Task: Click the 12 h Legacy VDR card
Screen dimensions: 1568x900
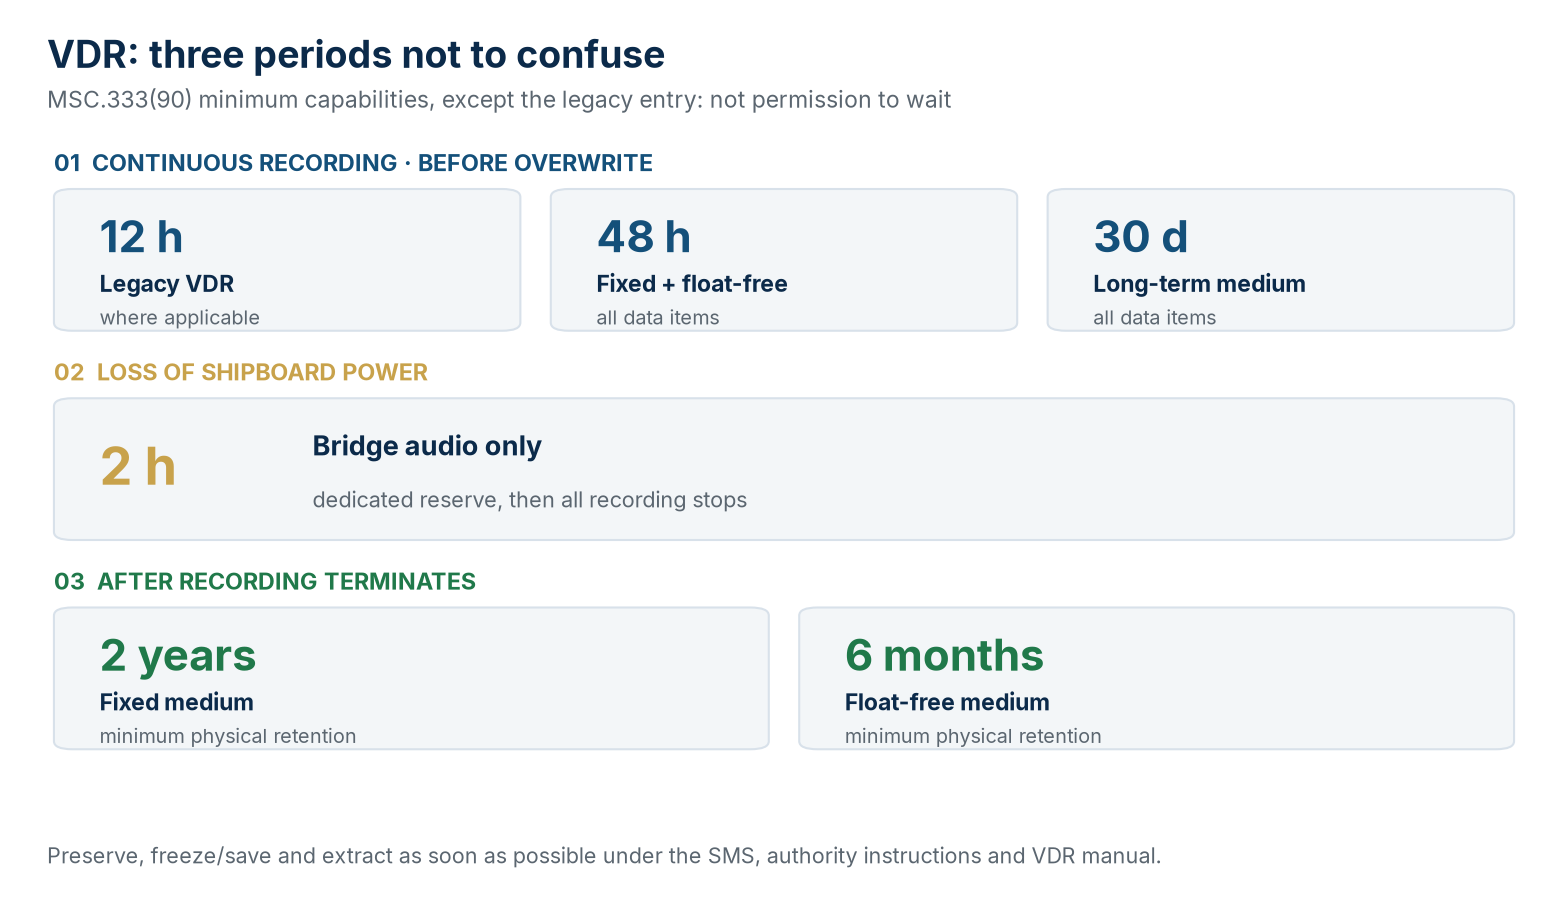Action: 287,260
